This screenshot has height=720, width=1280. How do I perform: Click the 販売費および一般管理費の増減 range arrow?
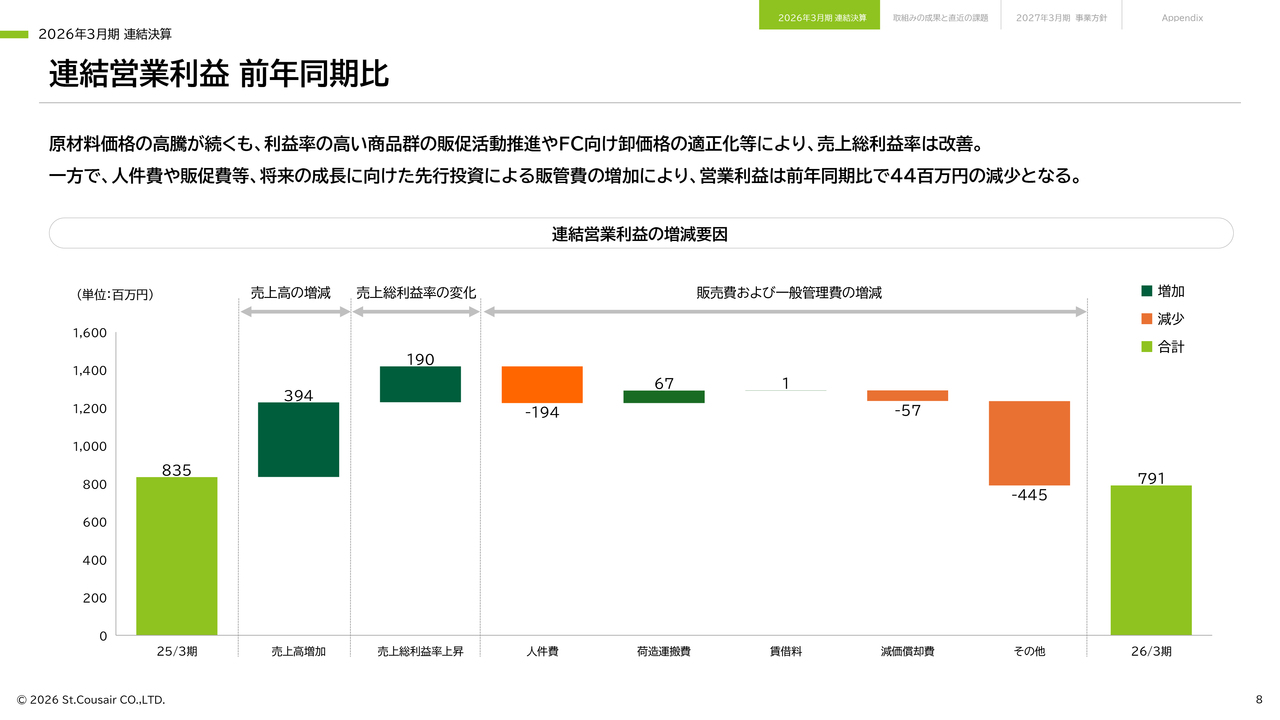[x=785, y=312]
